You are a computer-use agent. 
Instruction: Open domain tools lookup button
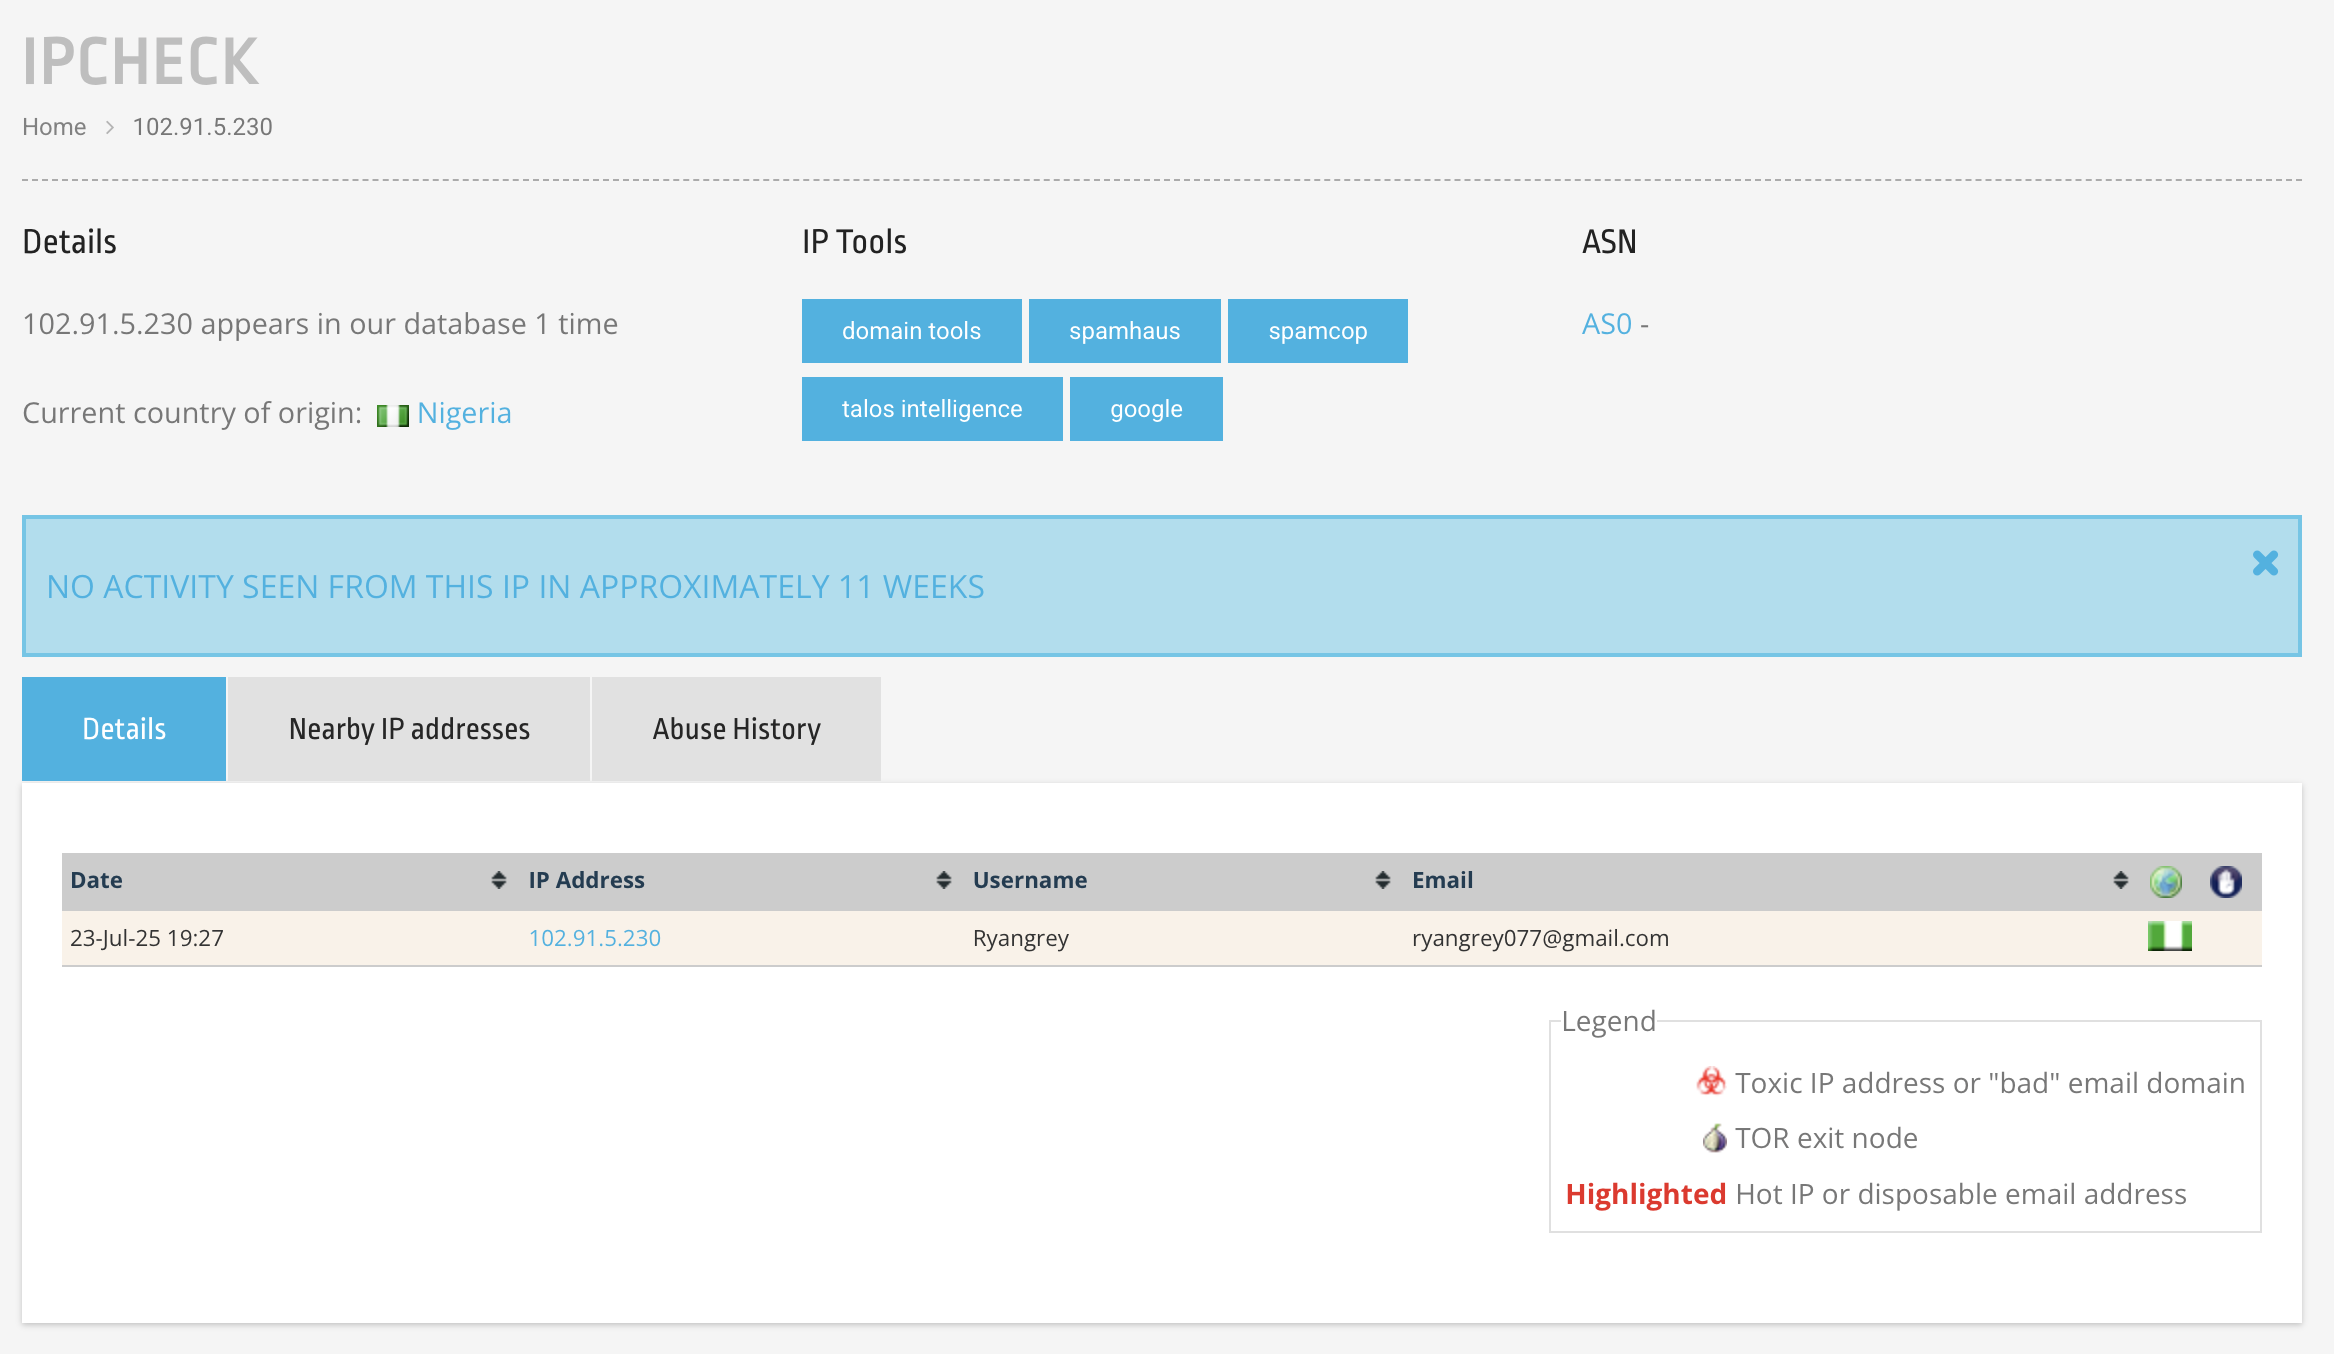tap(911, 331)
